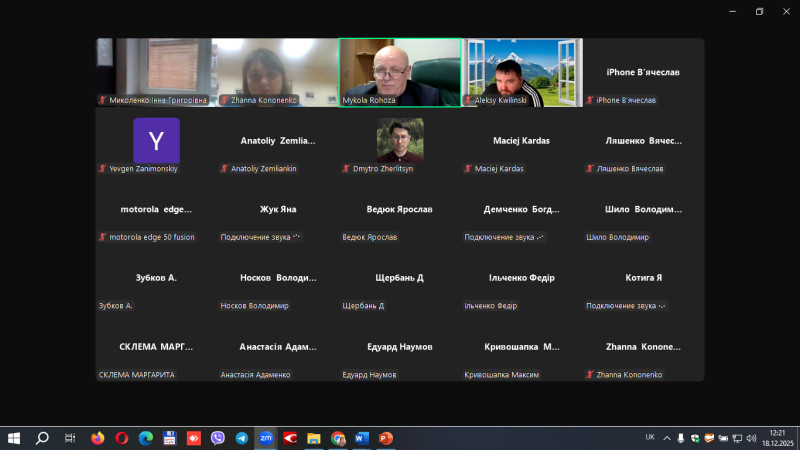
Task: Open Opera browser from the taskbar
Action: [122, 438]
